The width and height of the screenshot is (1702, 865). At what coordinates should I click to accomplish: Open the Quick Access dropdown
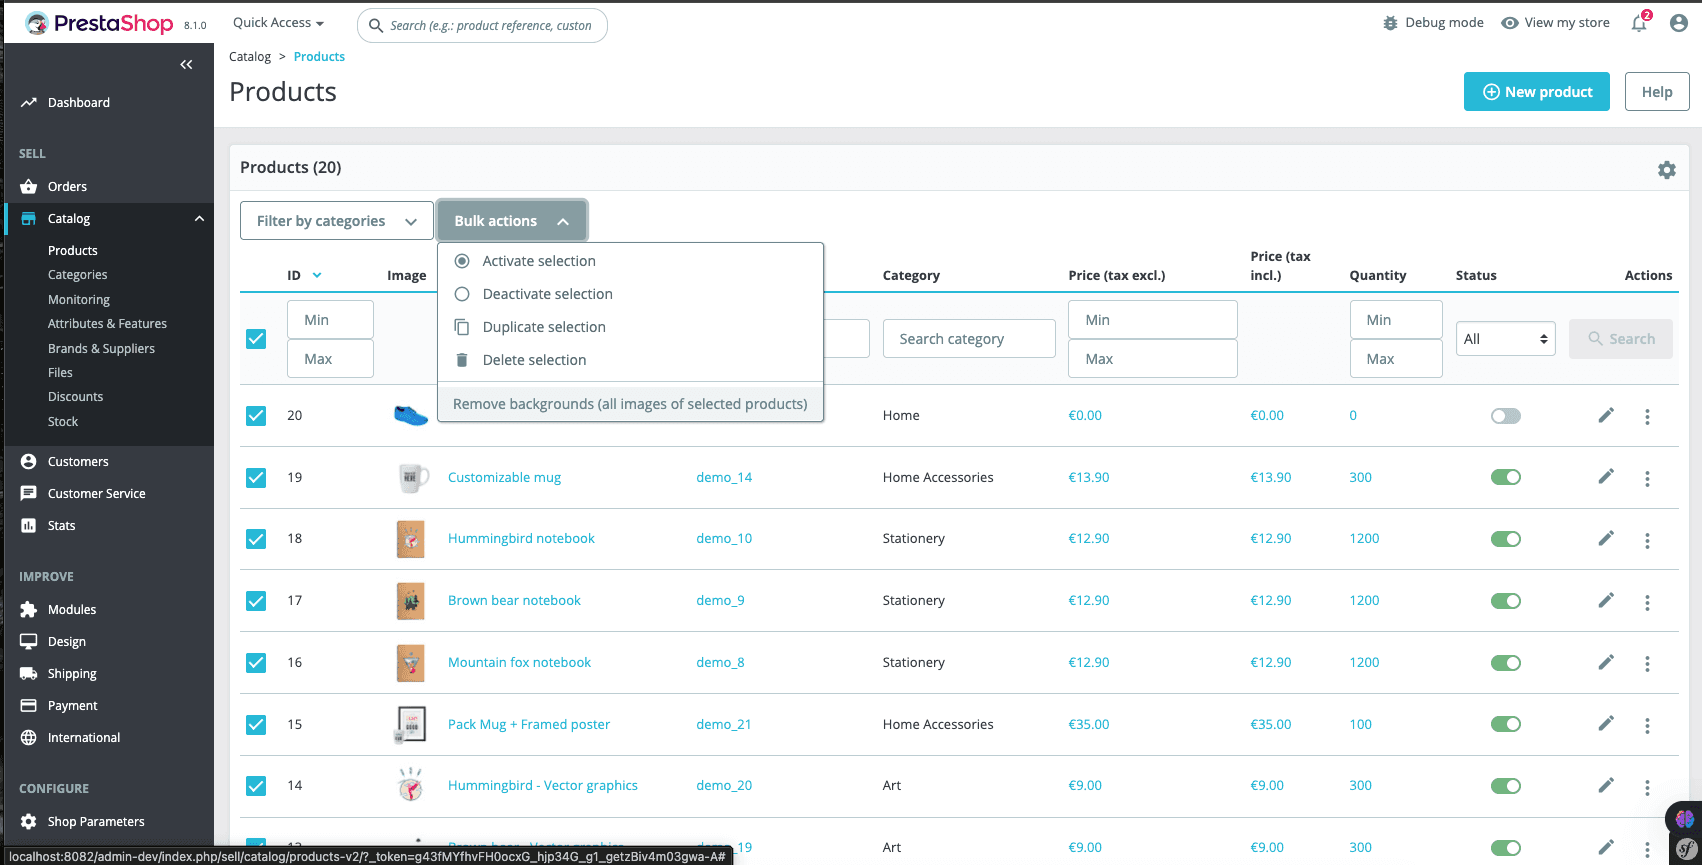(x=278, y=23)
